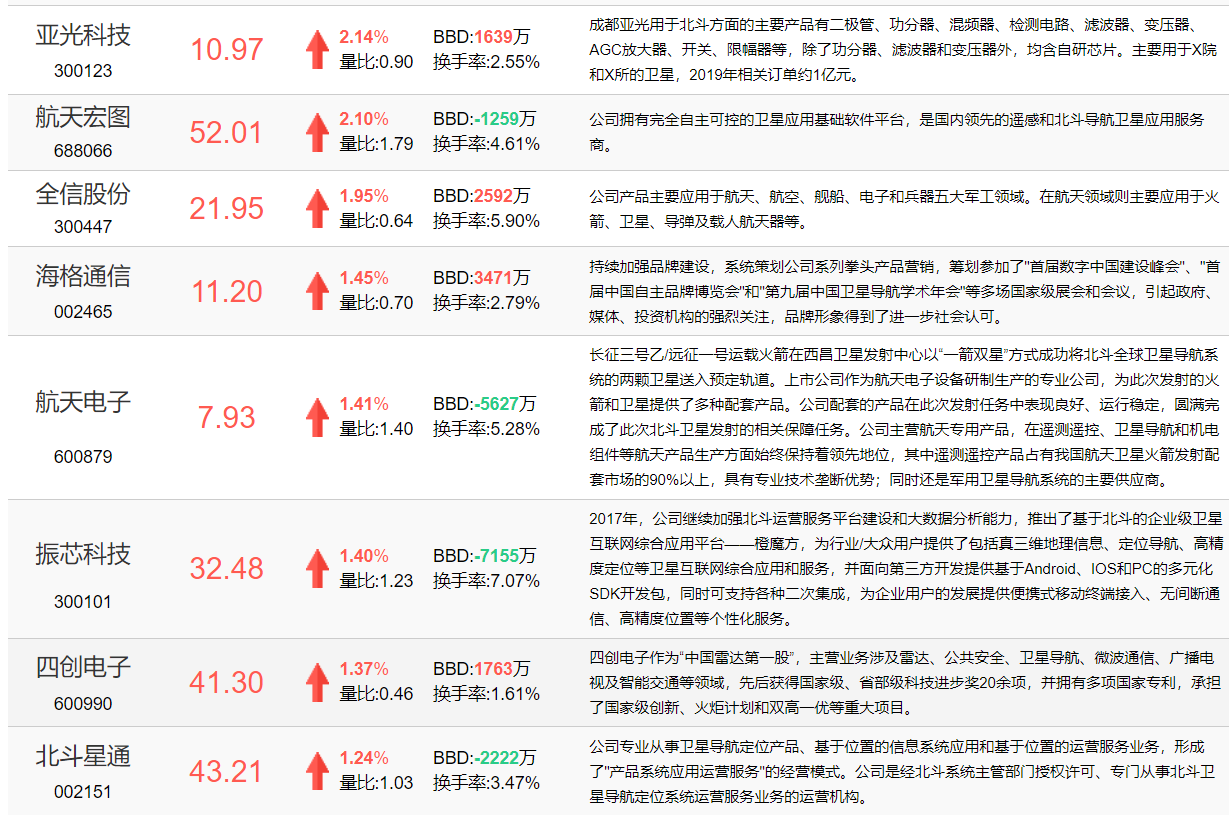Image resolution: width=1229 pixels, height=815 pixels.
Task: Click the price 41.30
Action: click(x=227, y=682)
